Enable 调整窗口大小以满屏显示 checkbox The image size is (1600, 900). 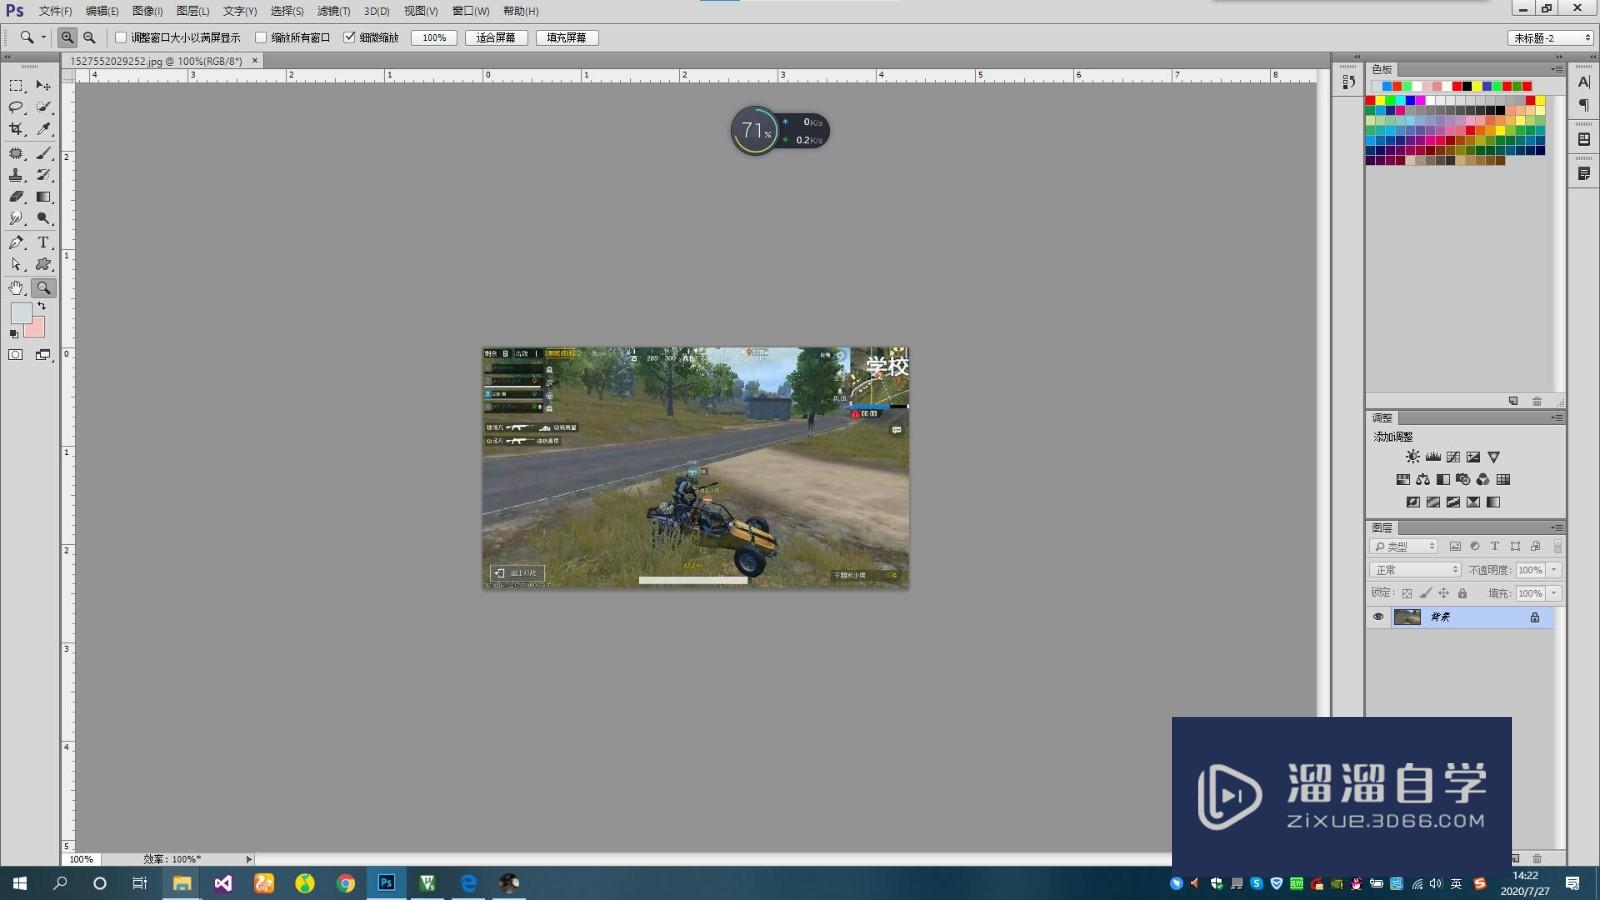(121, 38)
